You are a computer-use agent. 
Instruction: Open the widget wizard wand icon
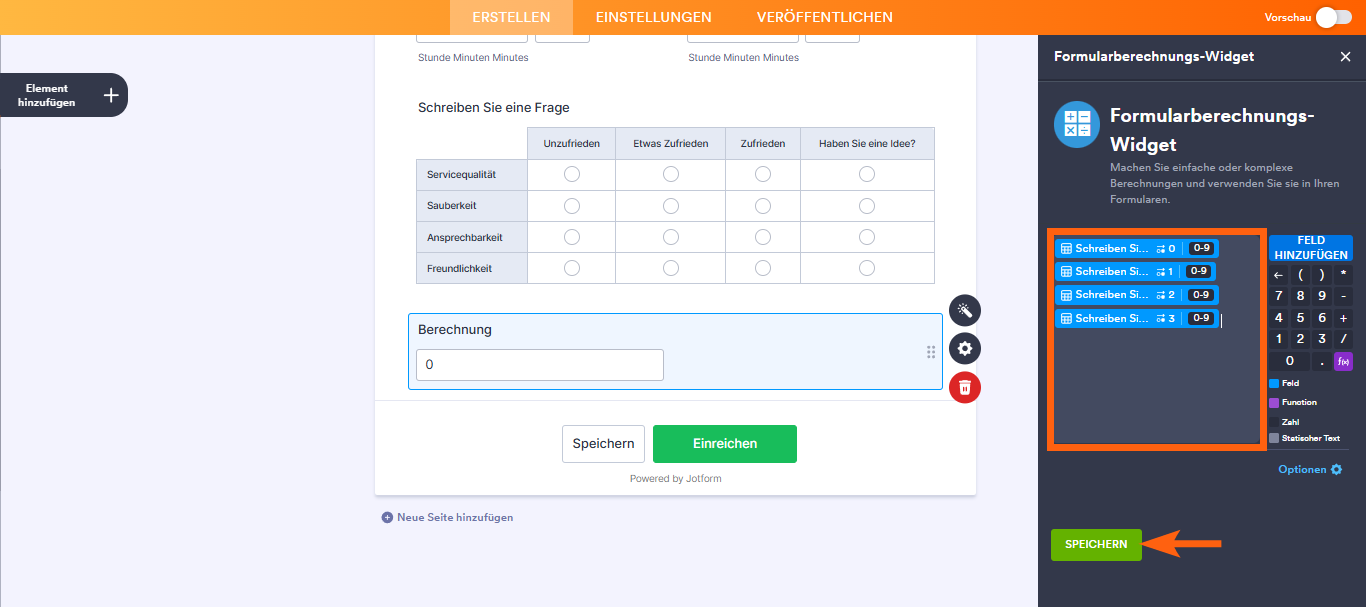965,310
